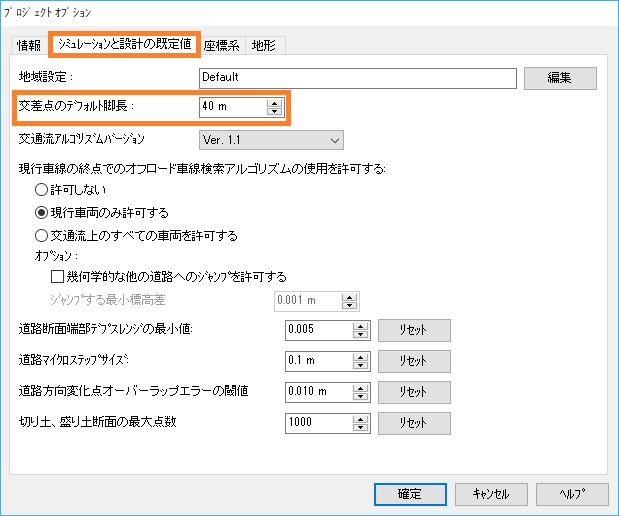619x516 pixels.
Task: Switch to the 情報 tab
Action: [29, 45]
